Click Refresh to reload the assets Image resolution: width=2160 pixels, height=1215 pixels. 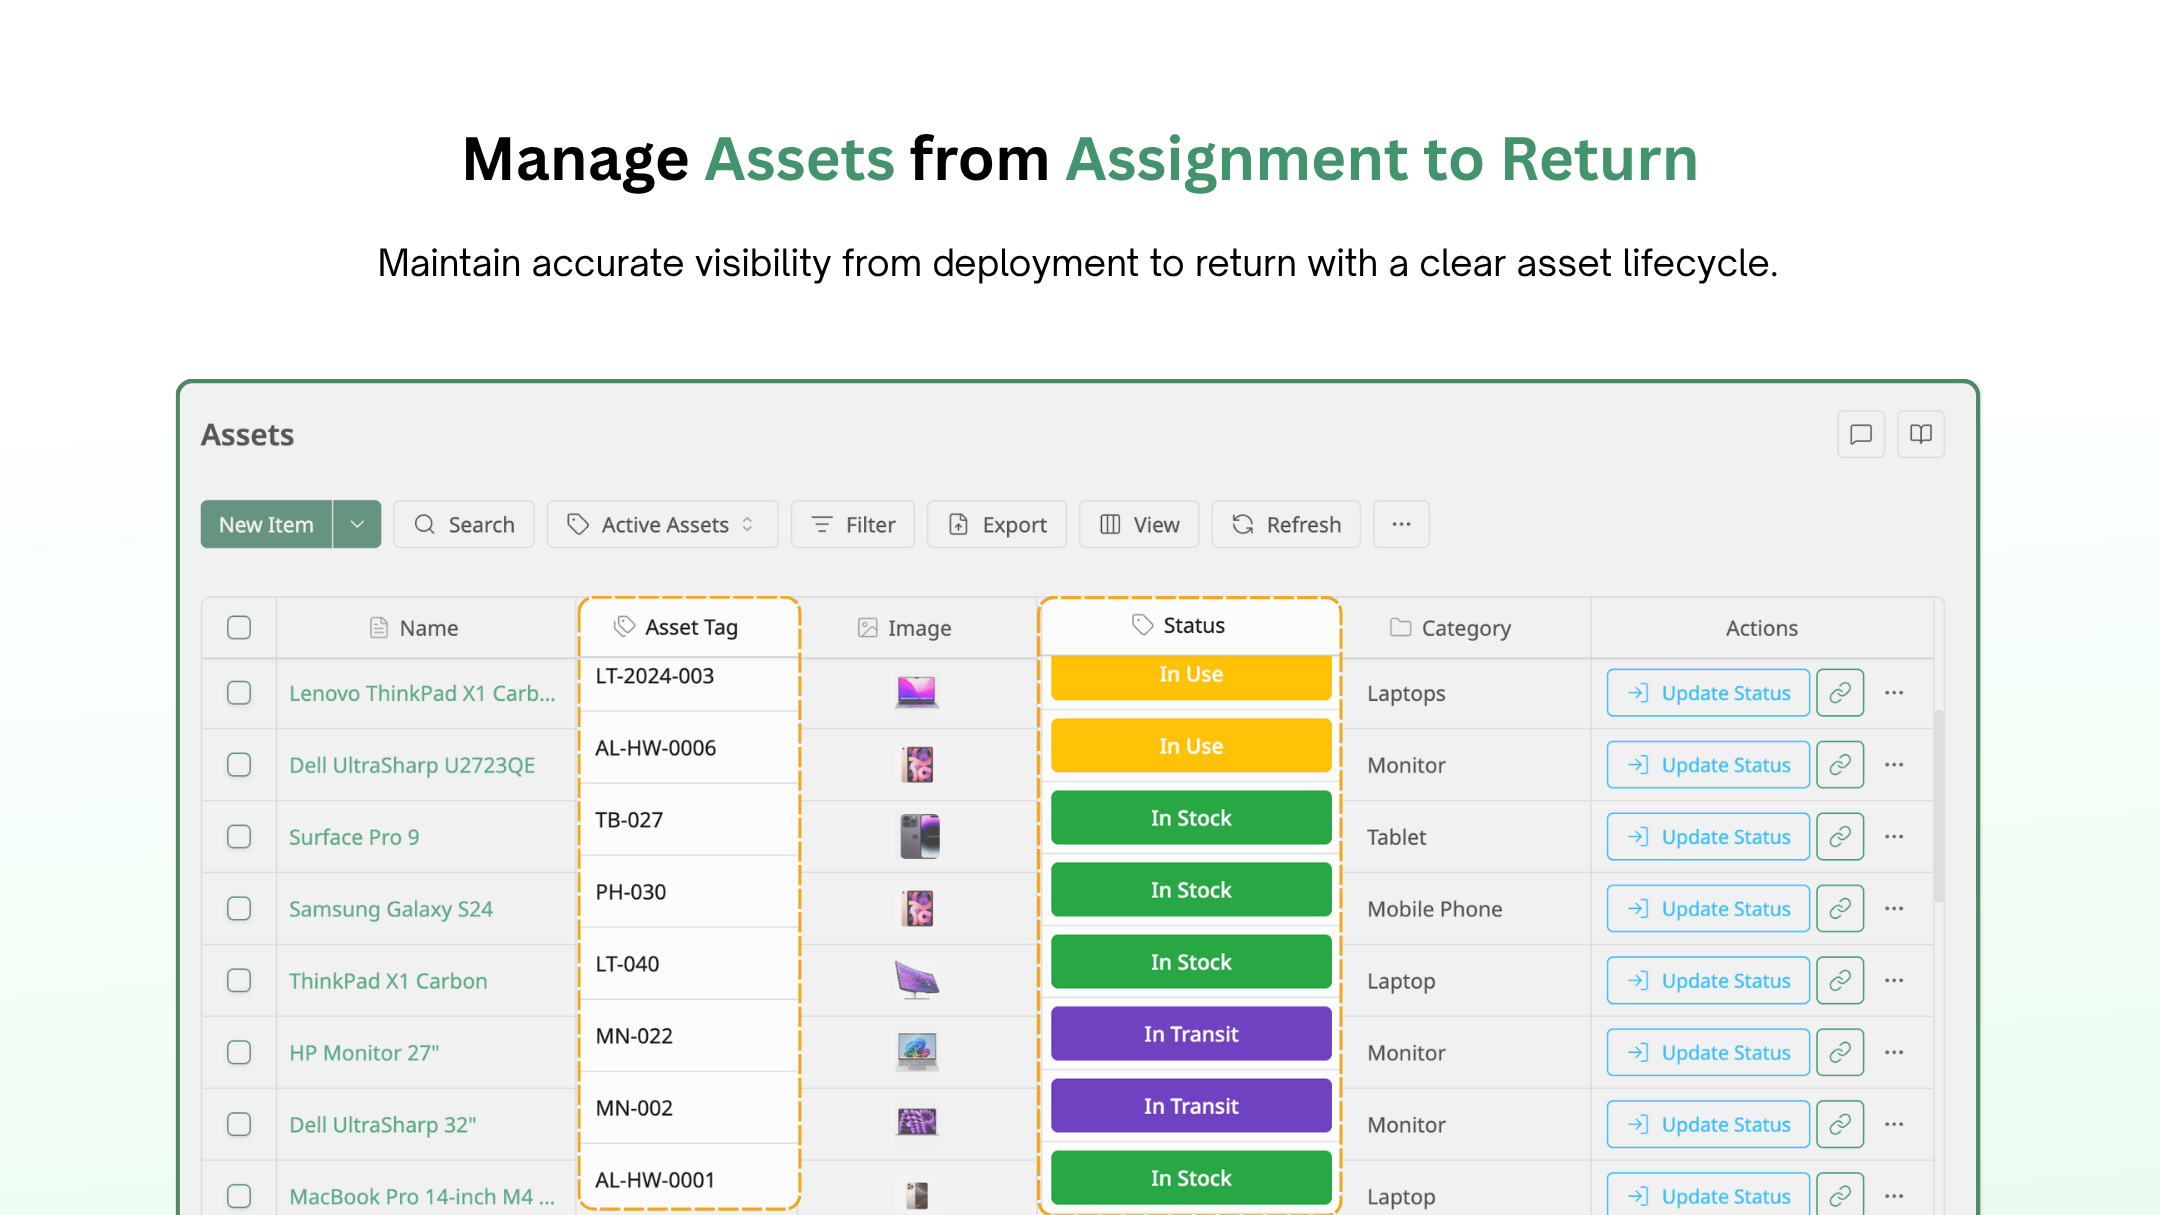(1286, 524)
